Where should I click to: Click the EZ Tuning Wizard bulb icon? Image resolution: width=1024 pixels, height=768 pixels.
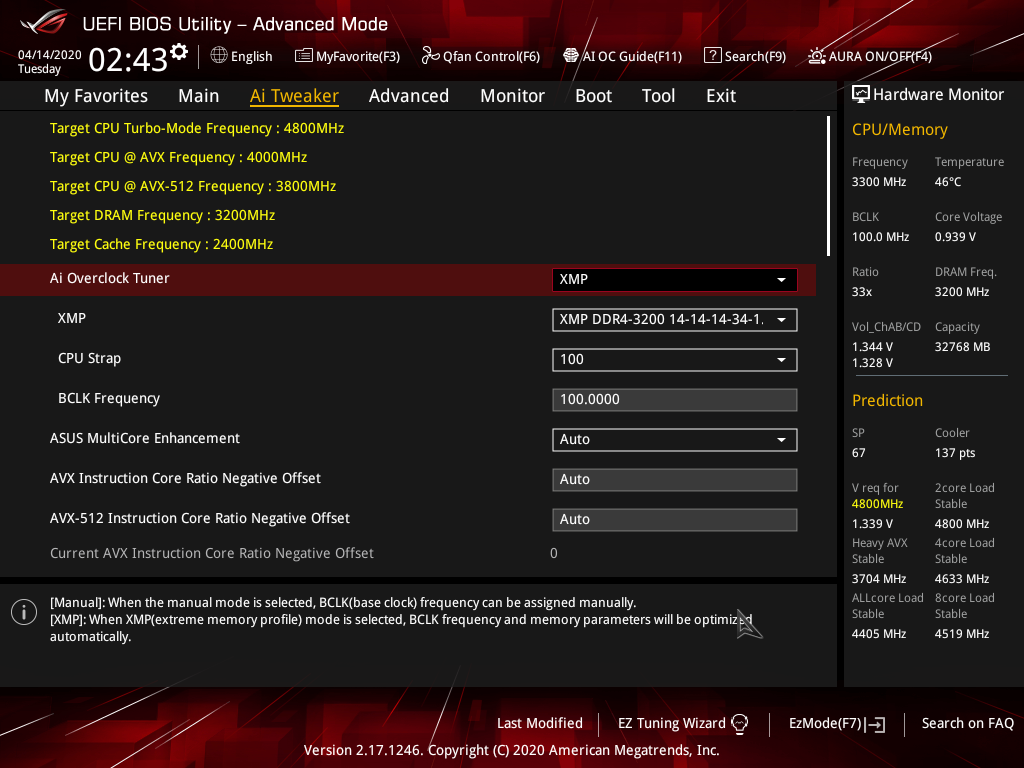[739, 723]
